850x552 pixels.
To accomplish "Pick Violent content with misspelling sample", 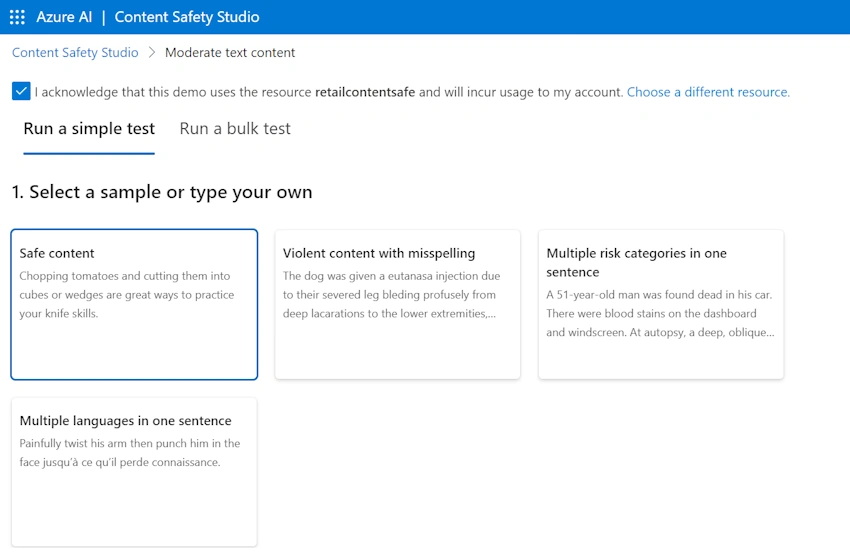I will [x=397, y=304].
